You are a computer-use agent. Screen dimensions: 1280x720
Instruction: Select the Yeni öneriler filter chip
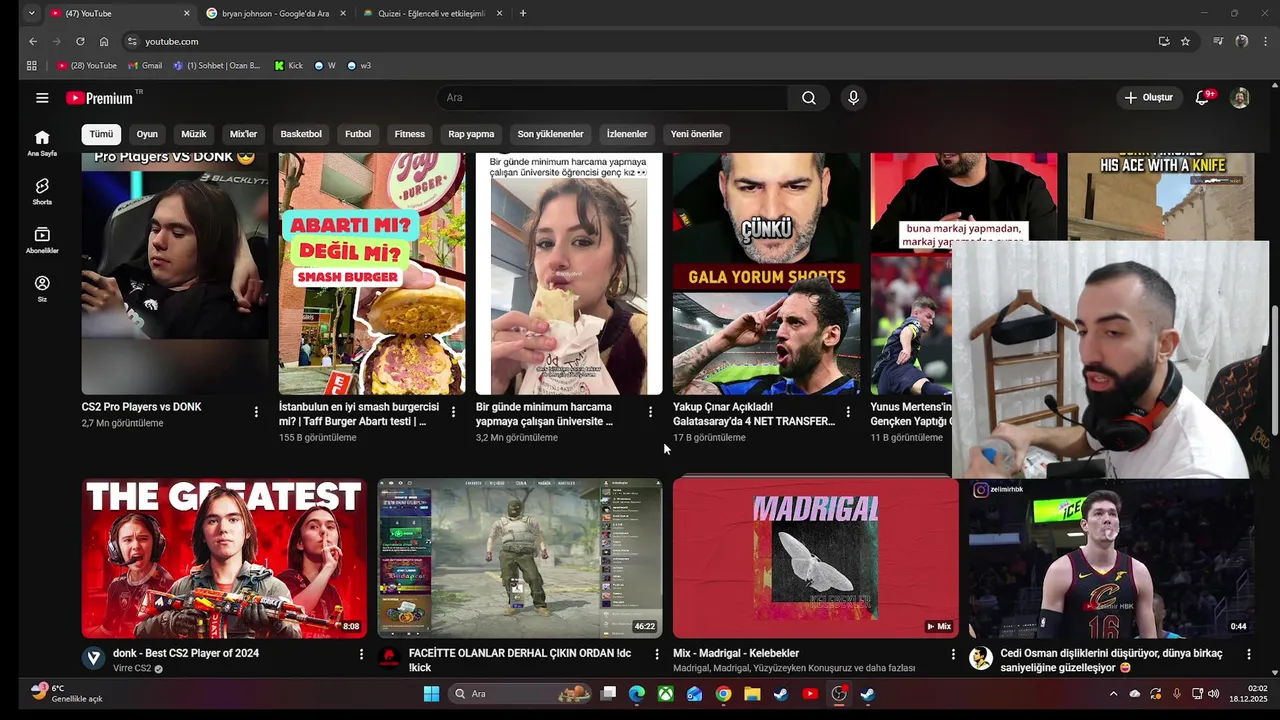696,134
